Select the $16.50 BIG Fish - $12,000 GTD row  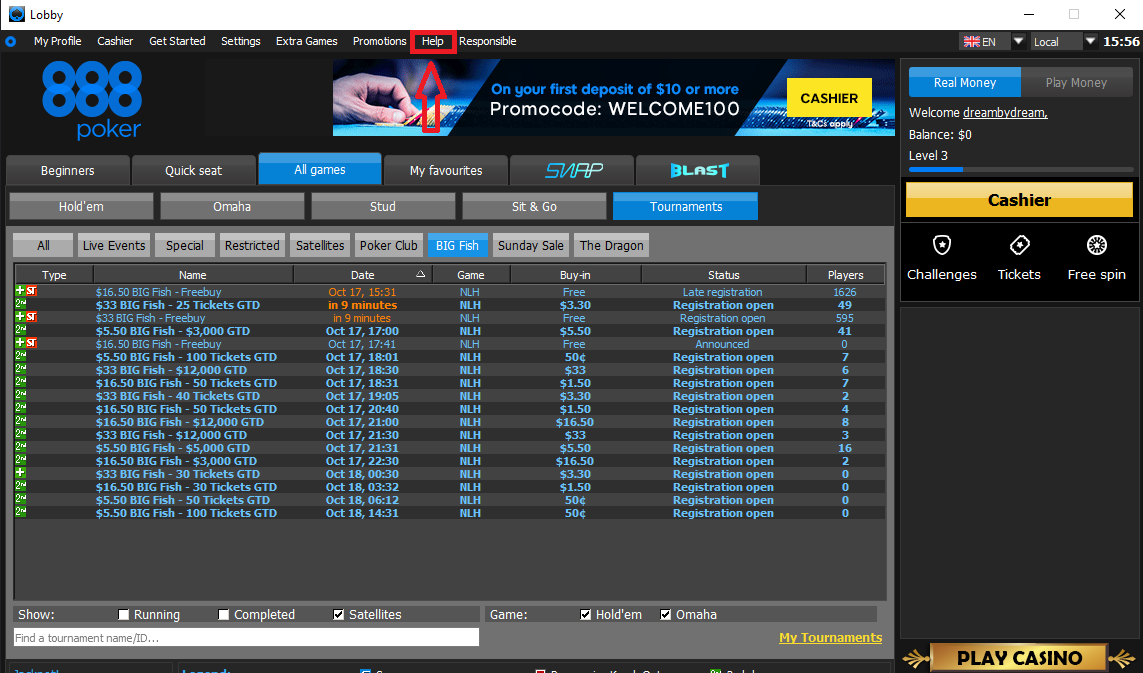click(450, 421)
